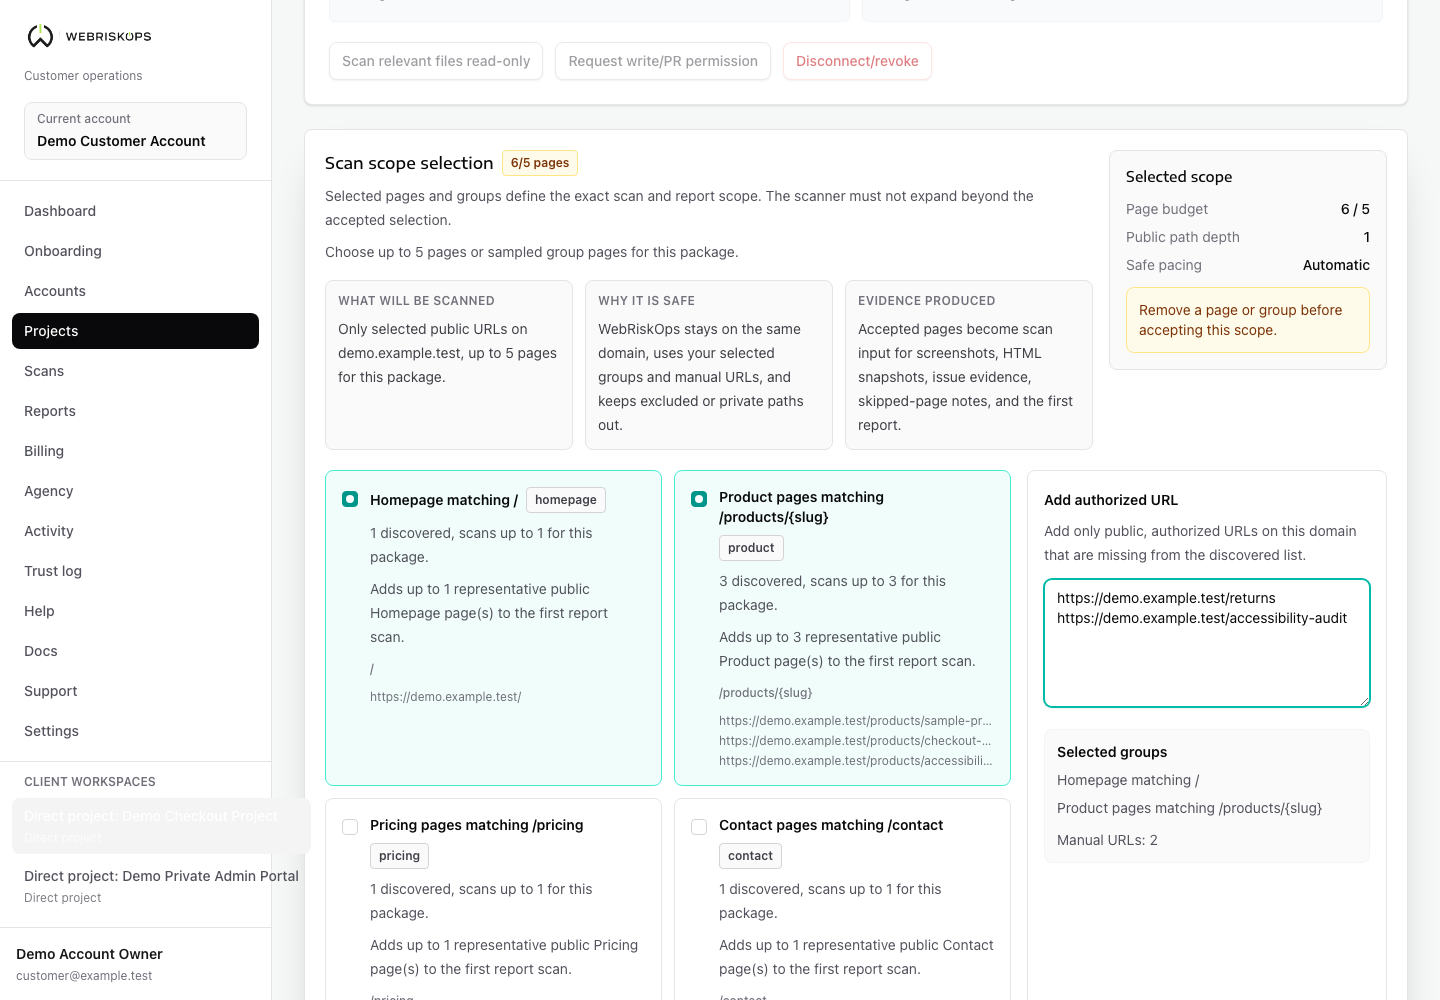Click inside the authorized URL textarea
The height and width of the screenshot is (1000, 1440).
click(1207, 643)
